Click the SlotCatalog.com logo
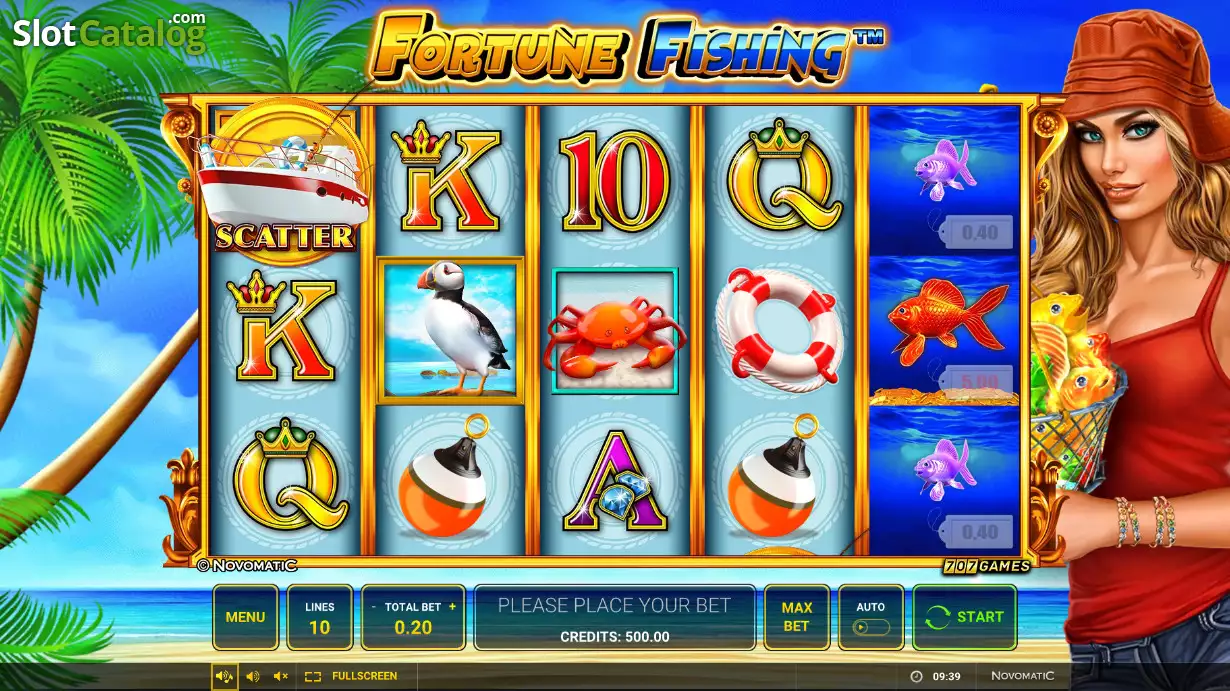The width and height of the screenshot is (1230, 691). coord(109,33)
